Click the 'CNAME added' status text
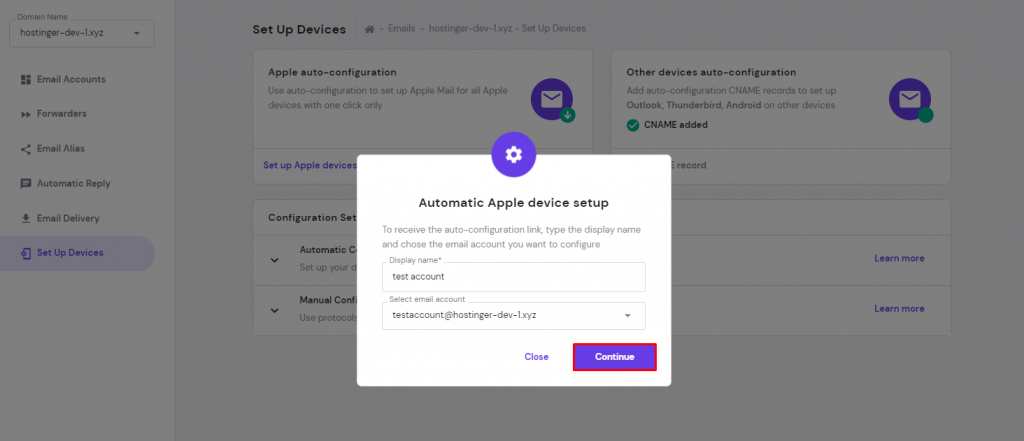 coord(676,125)
